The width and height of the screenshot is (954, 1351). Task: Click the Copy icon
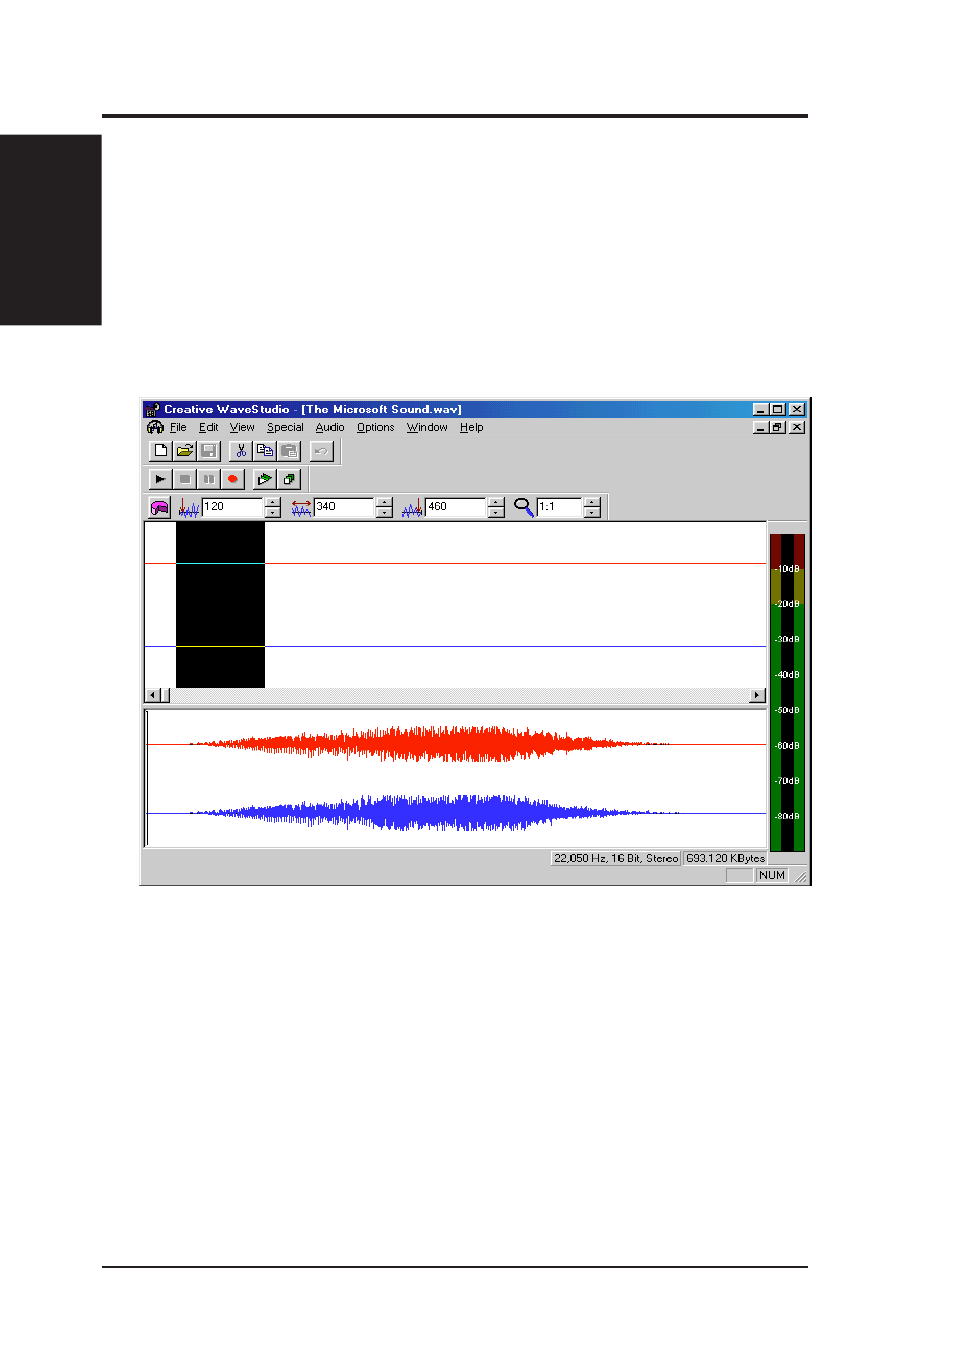(x=264, y=451)
